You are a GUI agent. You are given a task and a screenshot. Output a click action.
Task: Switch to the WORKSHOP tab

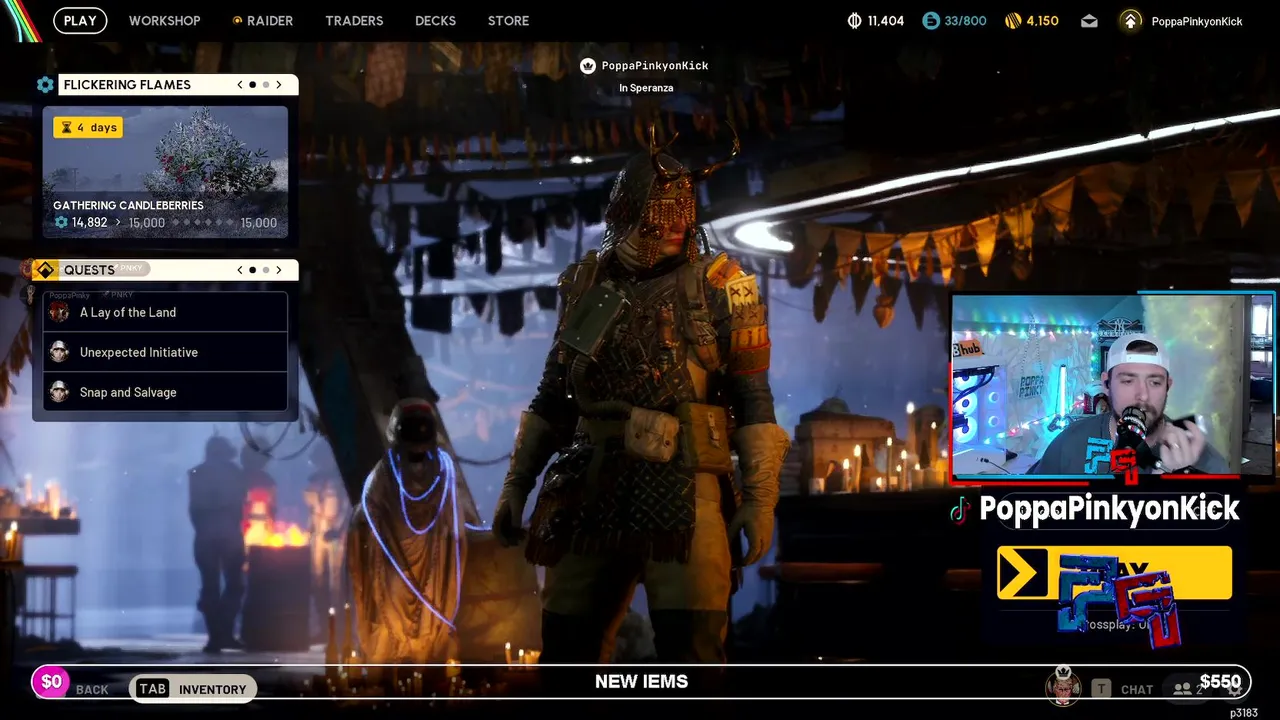click(164, 21)
